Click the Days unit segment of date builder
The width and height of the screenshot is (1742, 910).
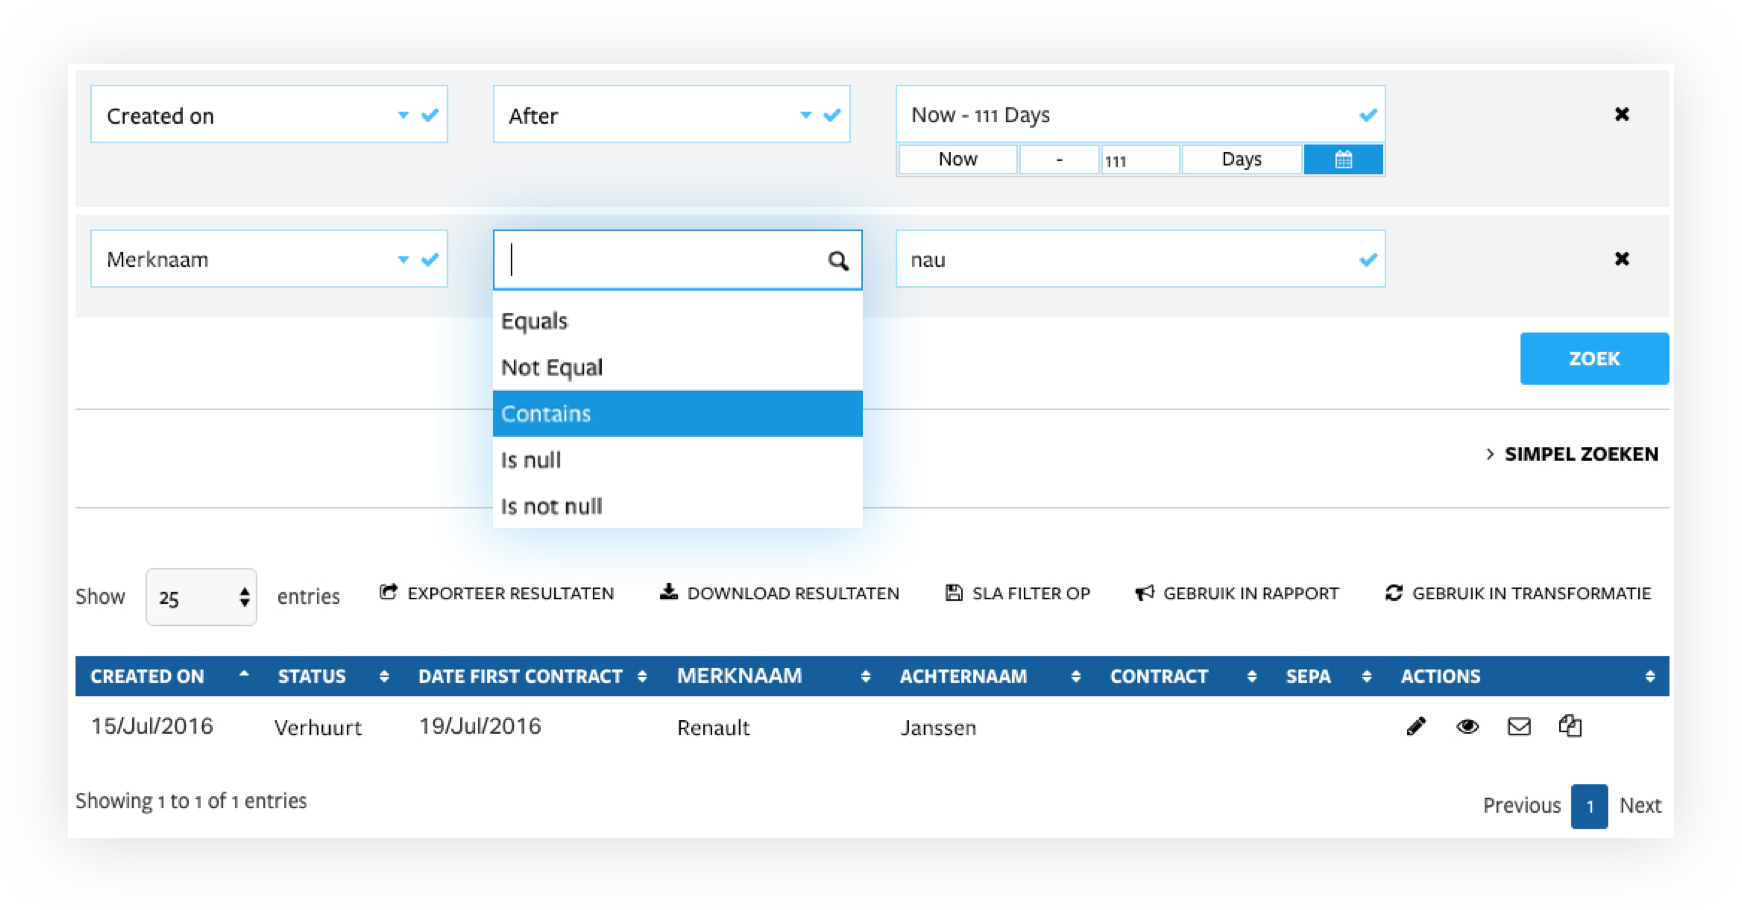(x=1242, y=159)
